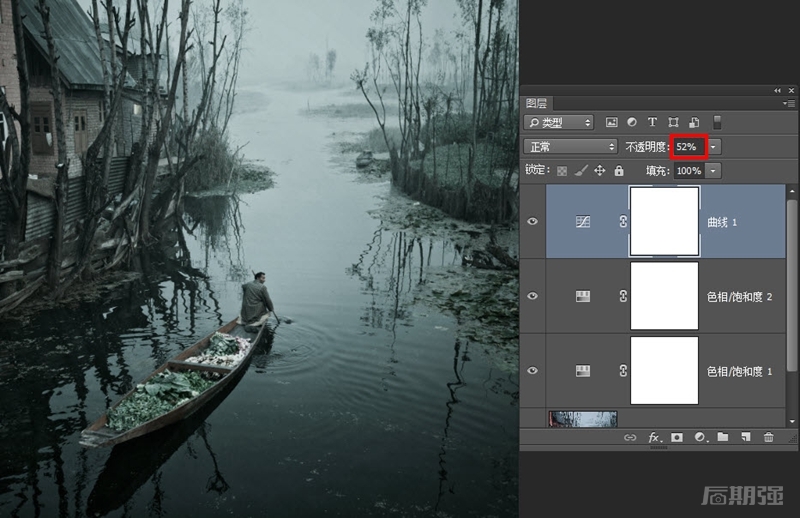Filter layers by type (T) icon
This screenshot has width=800, height=518.
(x=653, y=122)
